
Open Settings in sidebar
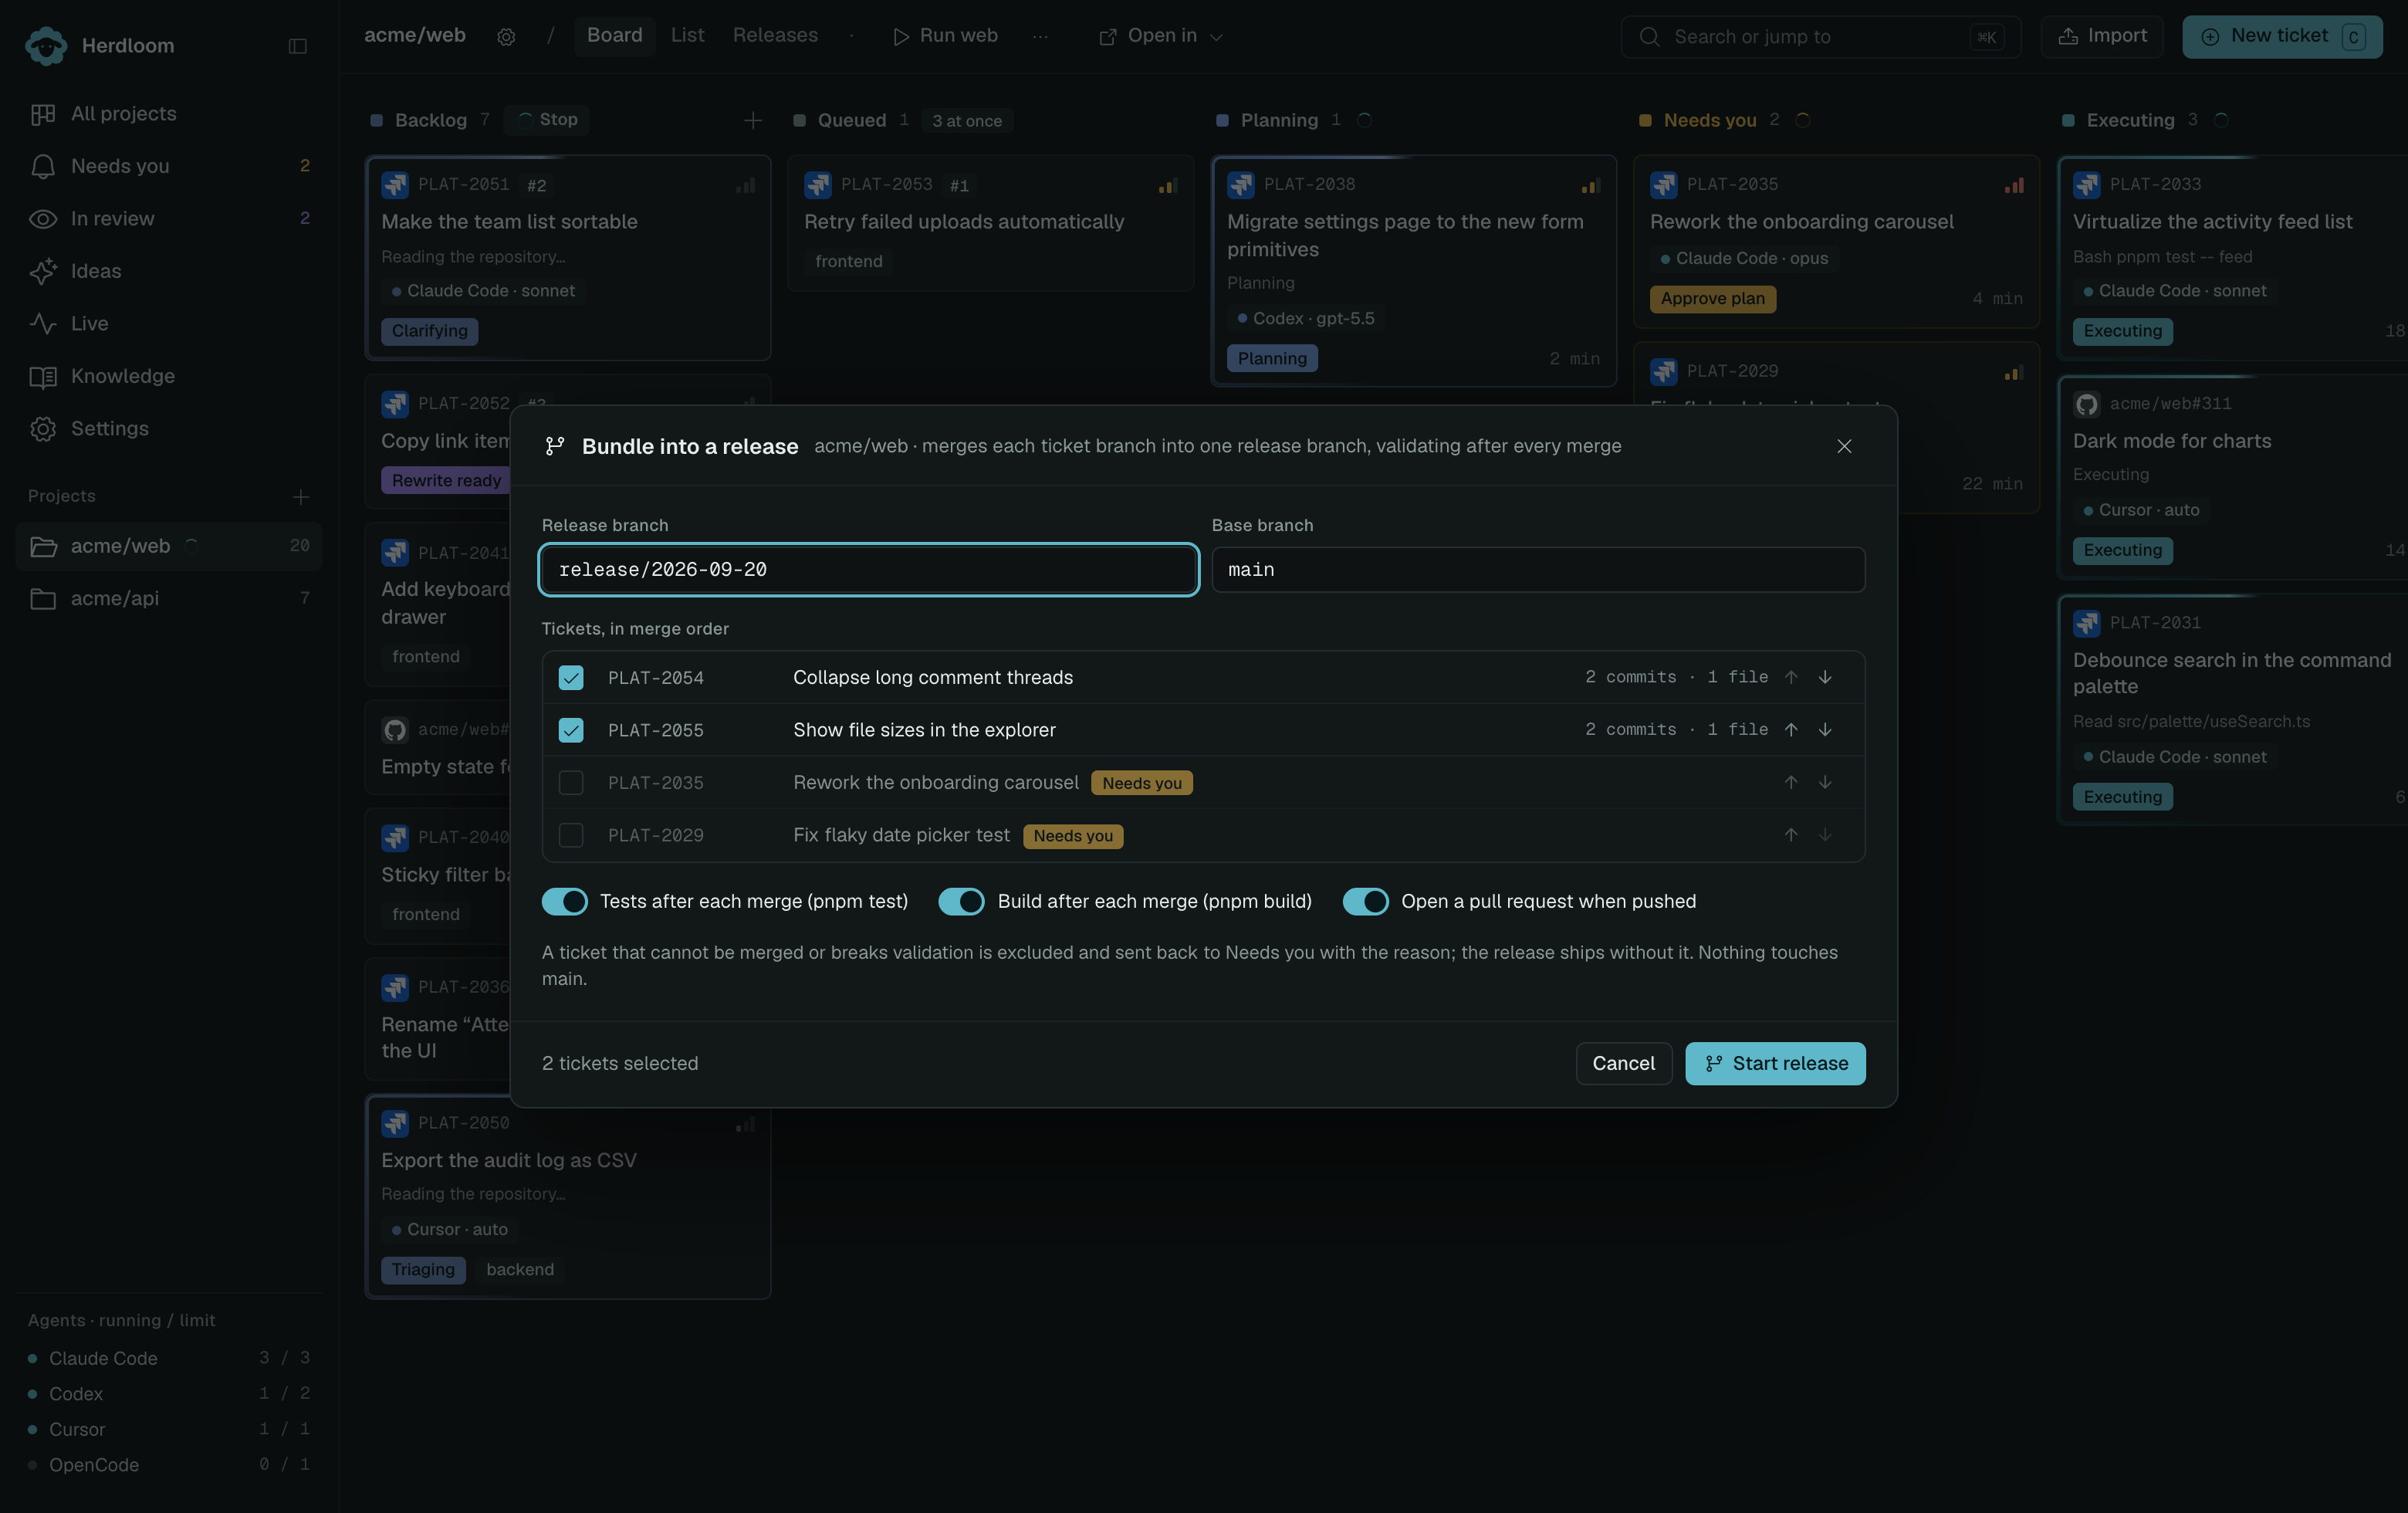(169, 429)
